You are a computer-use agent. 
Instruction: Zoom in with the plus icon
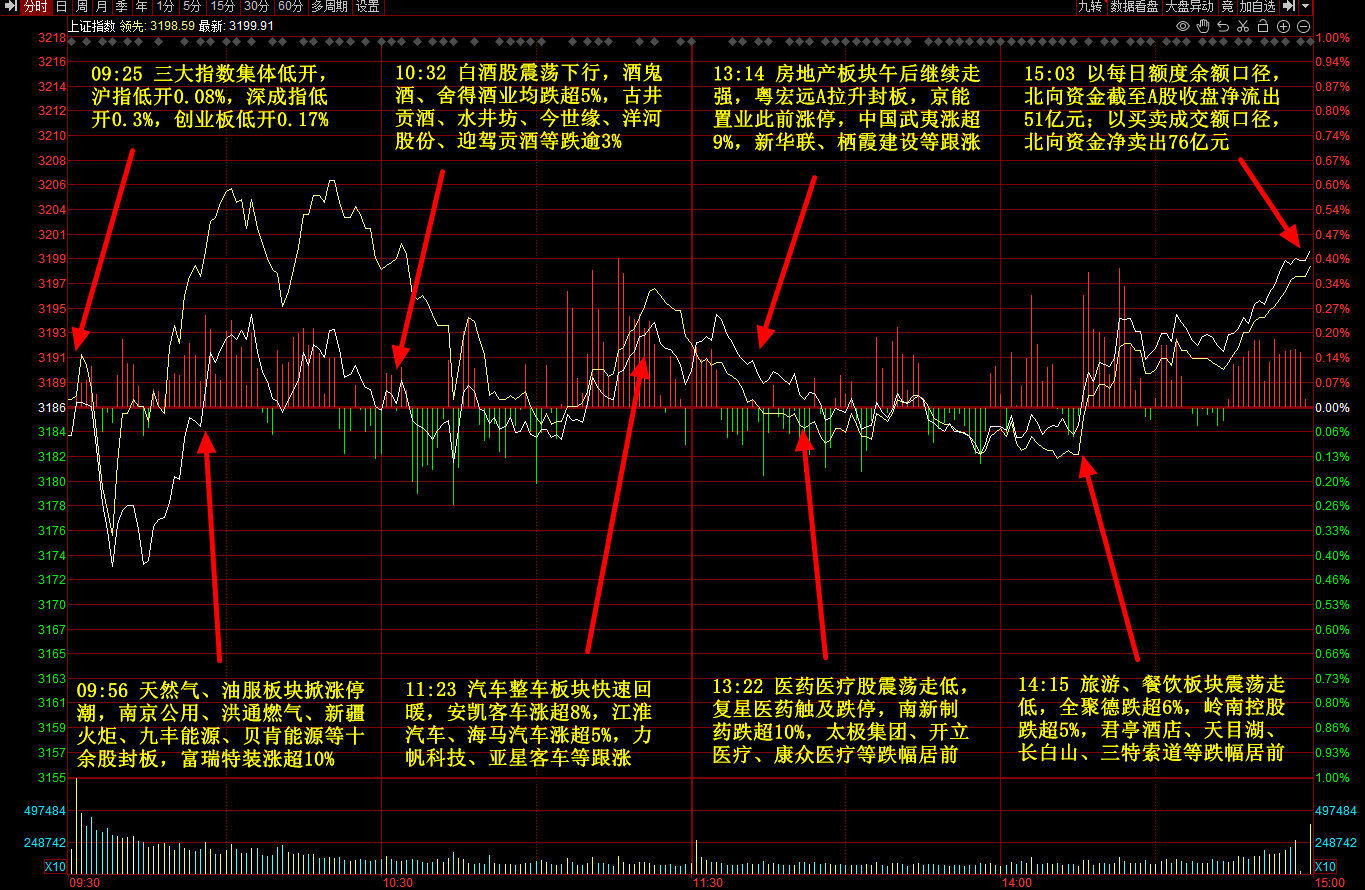tap(1283, 26)
